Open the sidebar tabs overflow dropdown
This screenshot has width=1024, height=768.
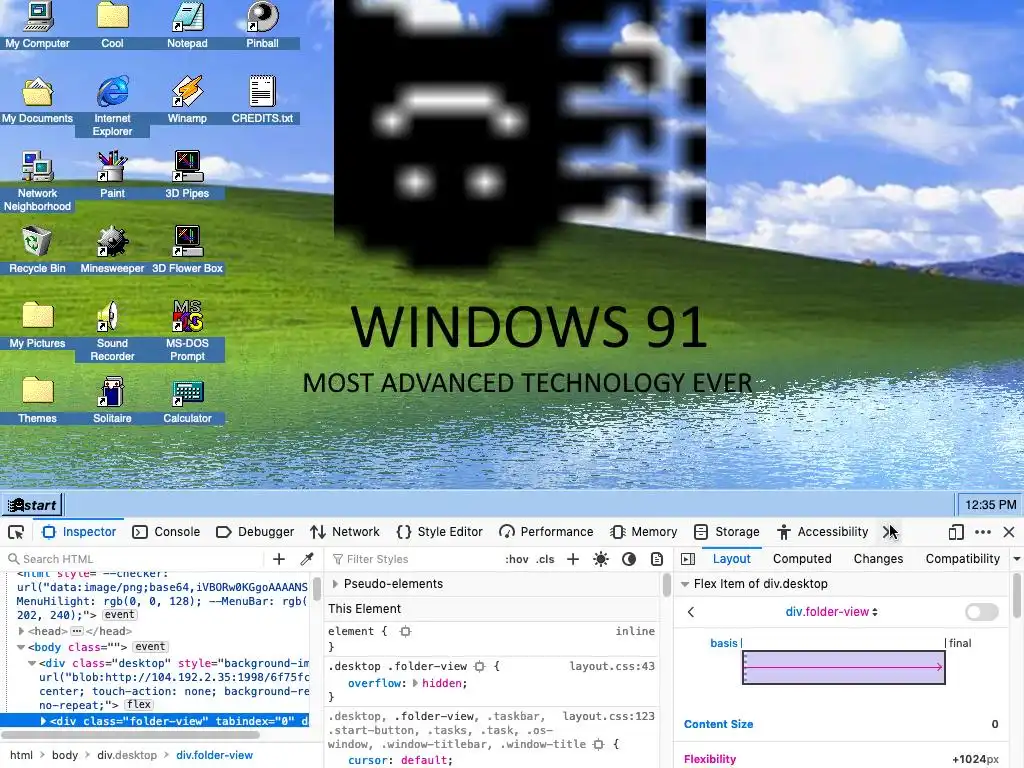[x=1017, y=559]
